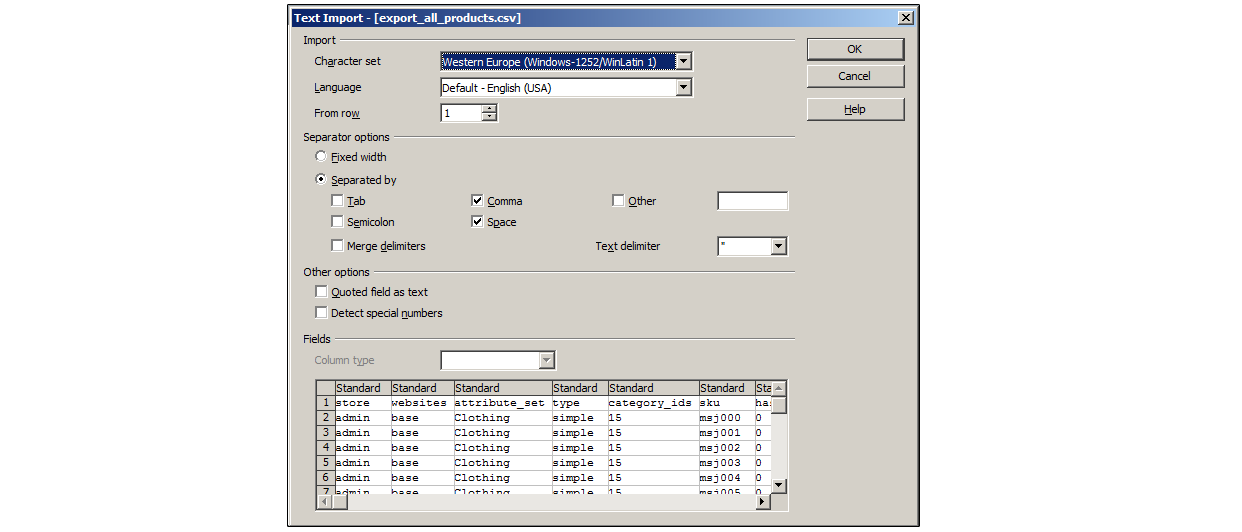Select the 'category_ids' column Standard header
The image size is (1242, 532).
click(652, 388)
